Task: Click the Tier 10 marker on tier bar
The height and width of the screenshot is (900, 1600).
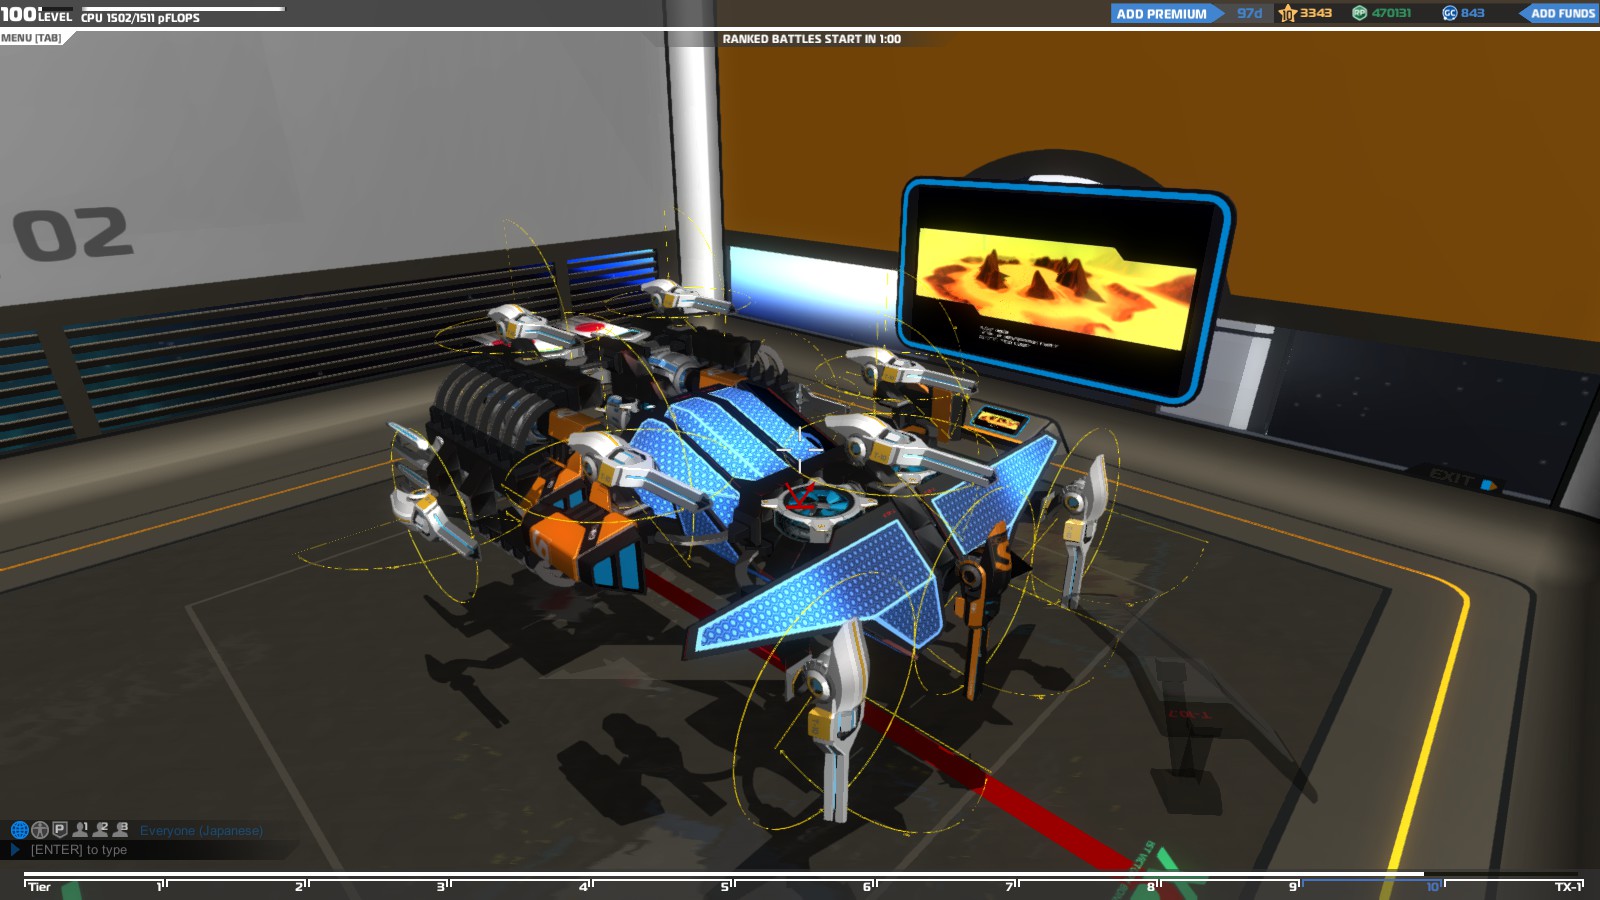Action: pos(1433,886)
